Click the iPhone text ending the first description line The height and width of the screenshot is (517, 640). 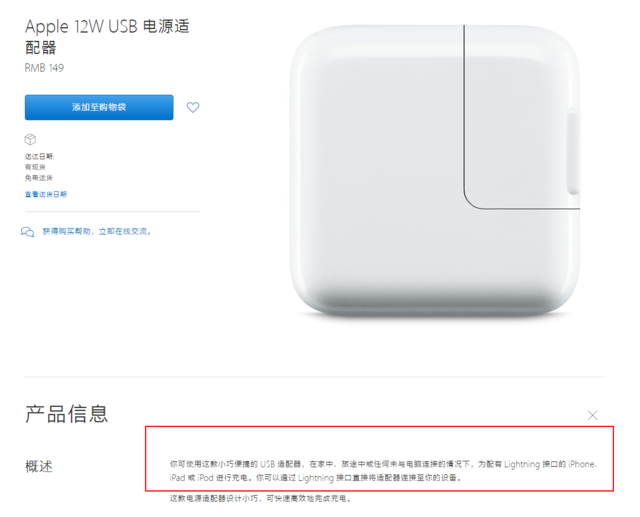point(582,464)
